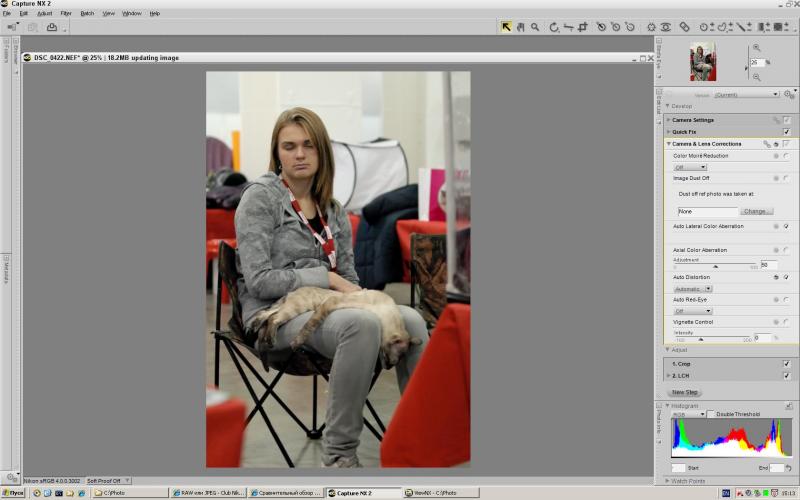The image size is (800, 500).
Task: Open the Adjust menu
Action: 44,13
